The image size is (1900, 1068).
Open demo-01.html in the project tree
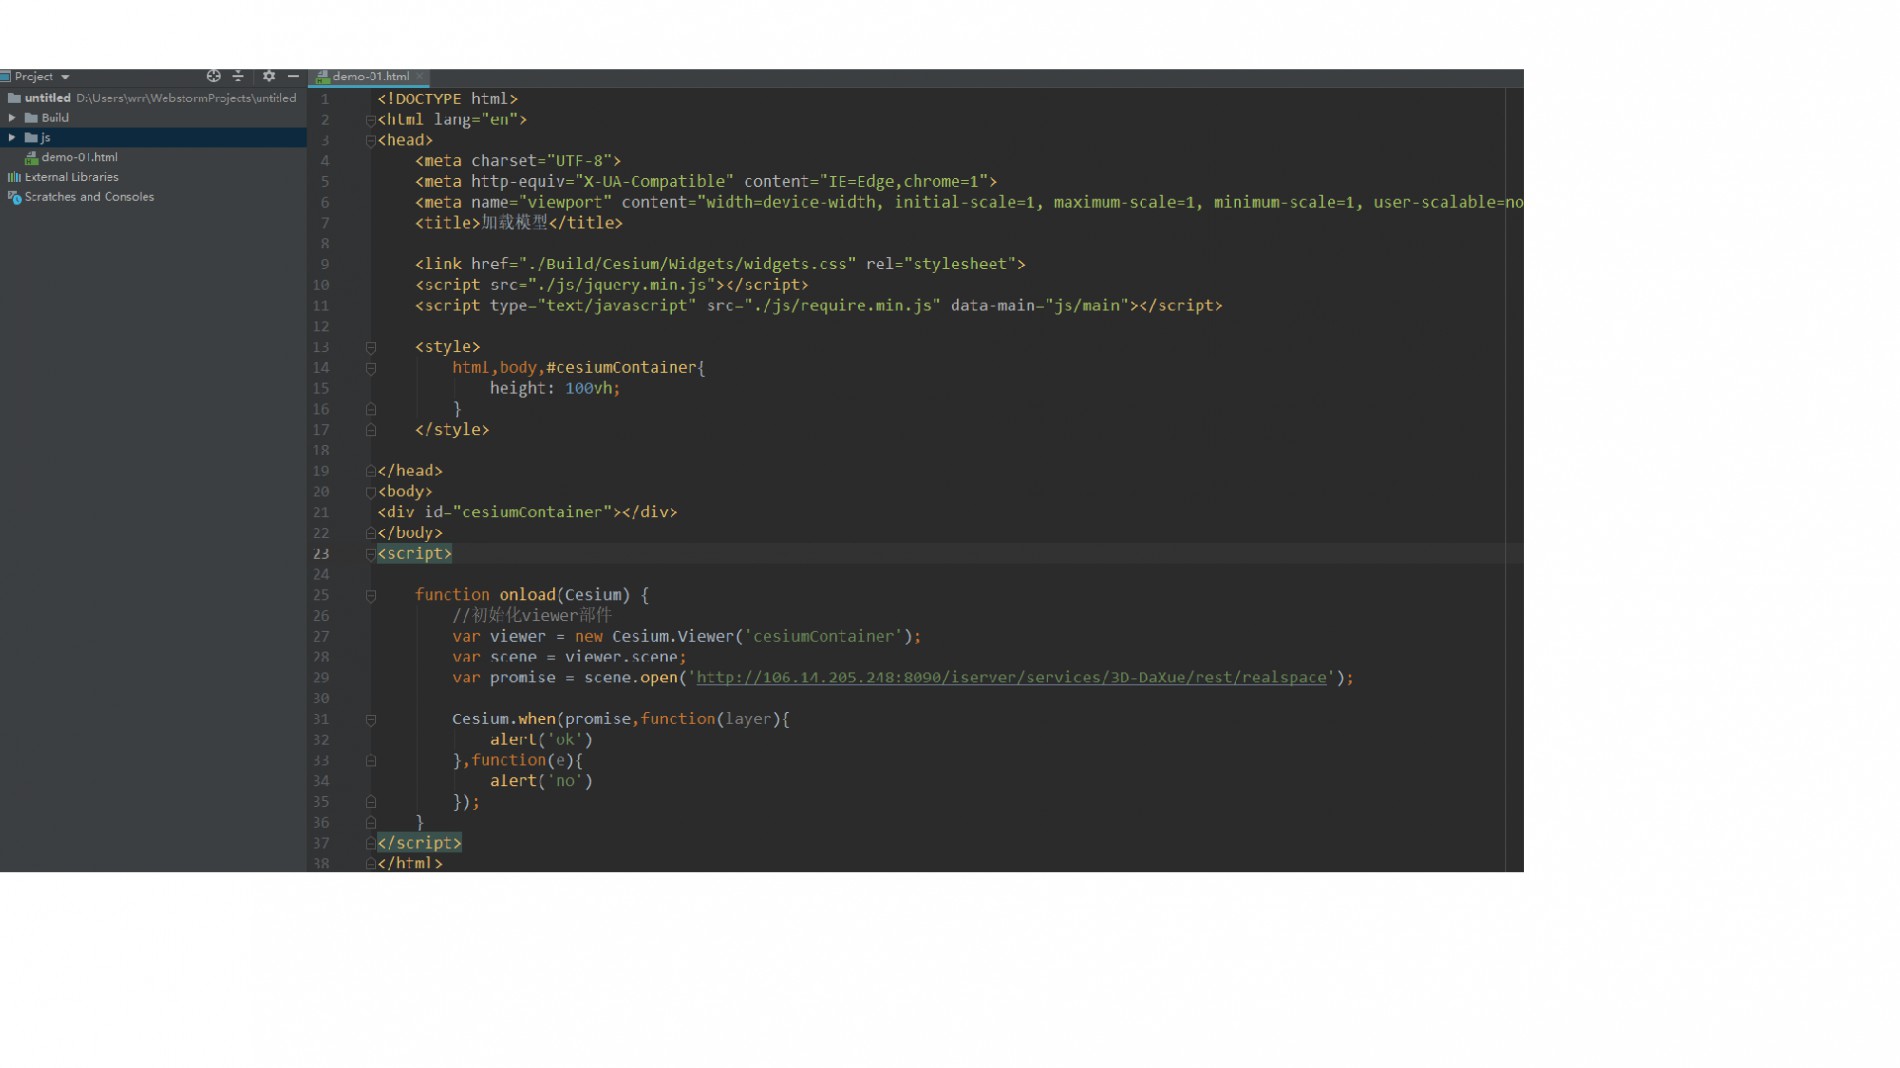click(x=79, y=157)
